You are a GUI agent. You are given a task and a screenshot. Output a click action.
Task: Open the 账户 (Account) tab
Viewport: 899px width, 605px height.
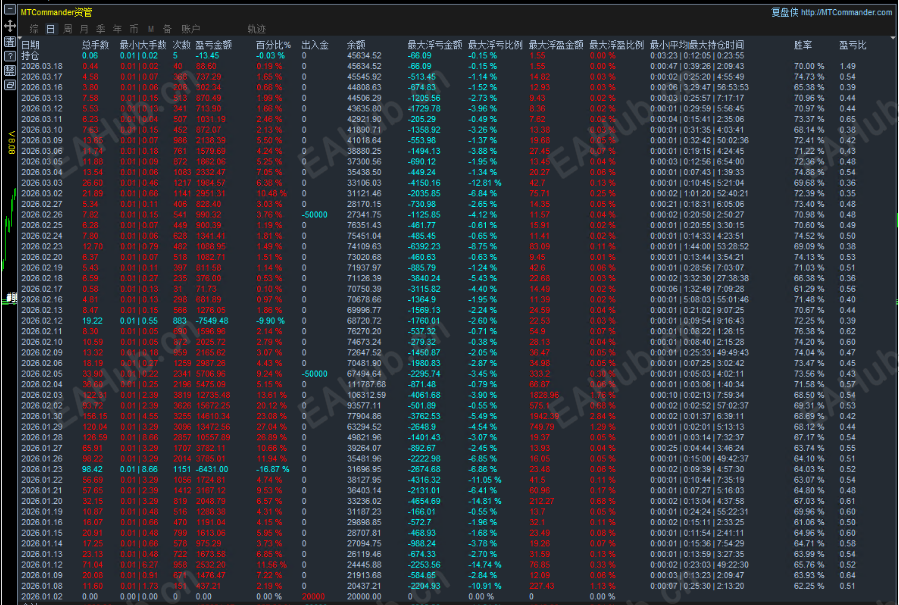click(191, 28)
